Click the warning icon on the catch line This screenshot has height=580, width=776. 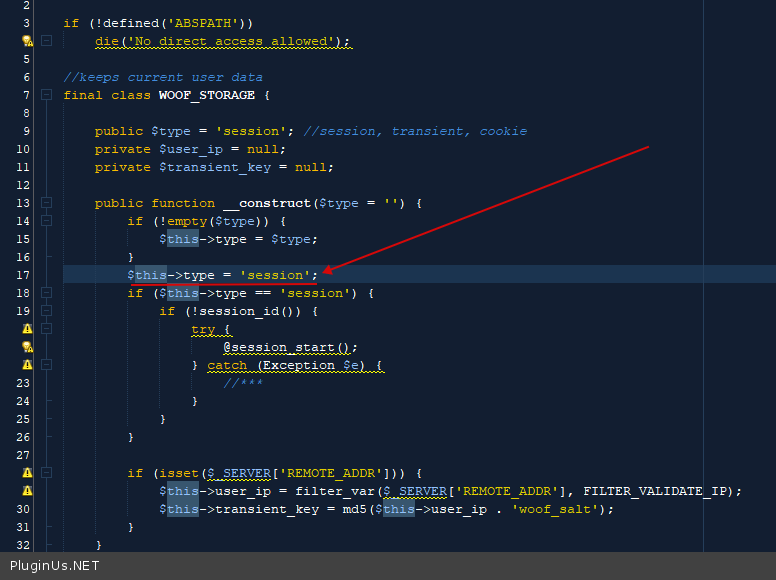[27, 365]
